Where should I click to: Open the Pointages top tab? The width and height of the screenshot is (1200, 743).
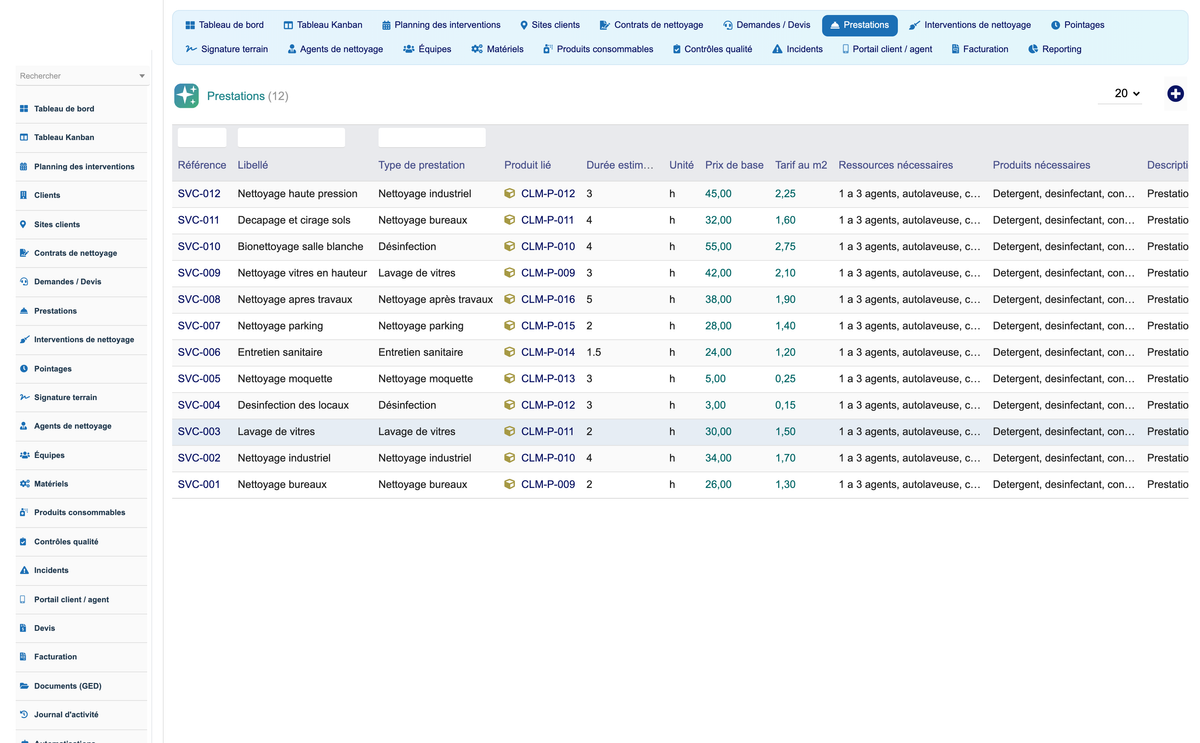coord(1077,25)
